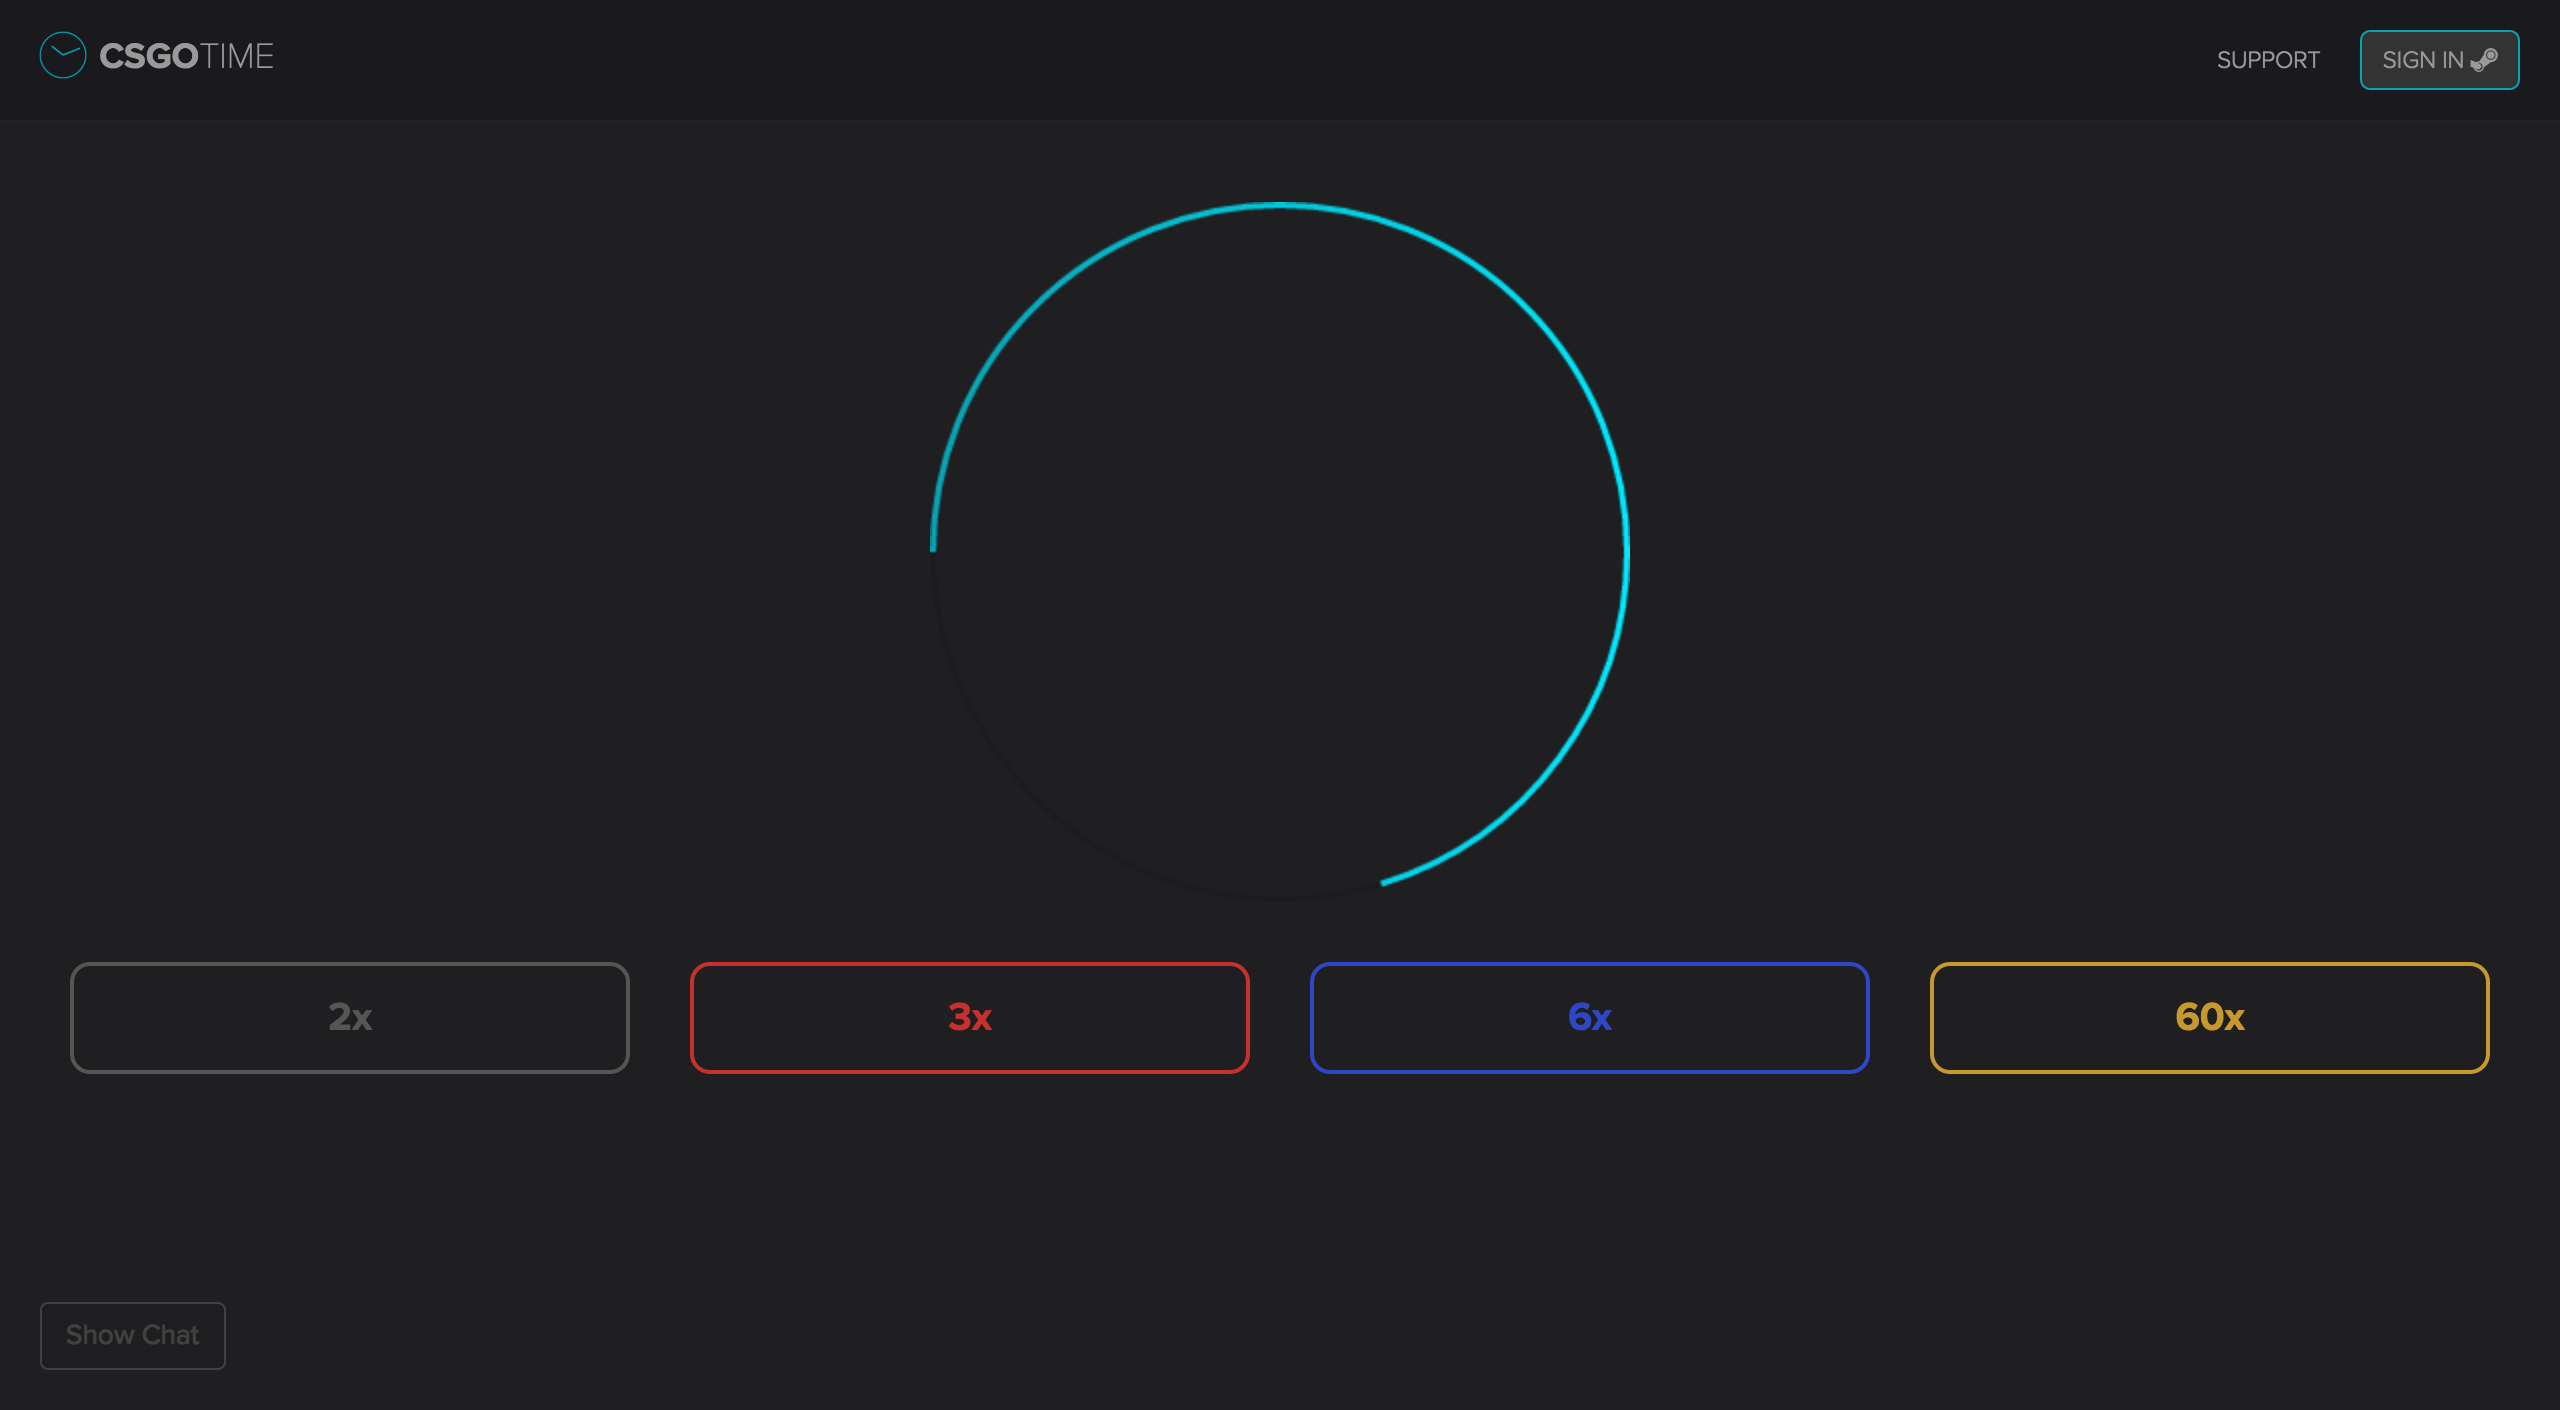Toggle chat with Show Chat button

tap(132, 1335)
